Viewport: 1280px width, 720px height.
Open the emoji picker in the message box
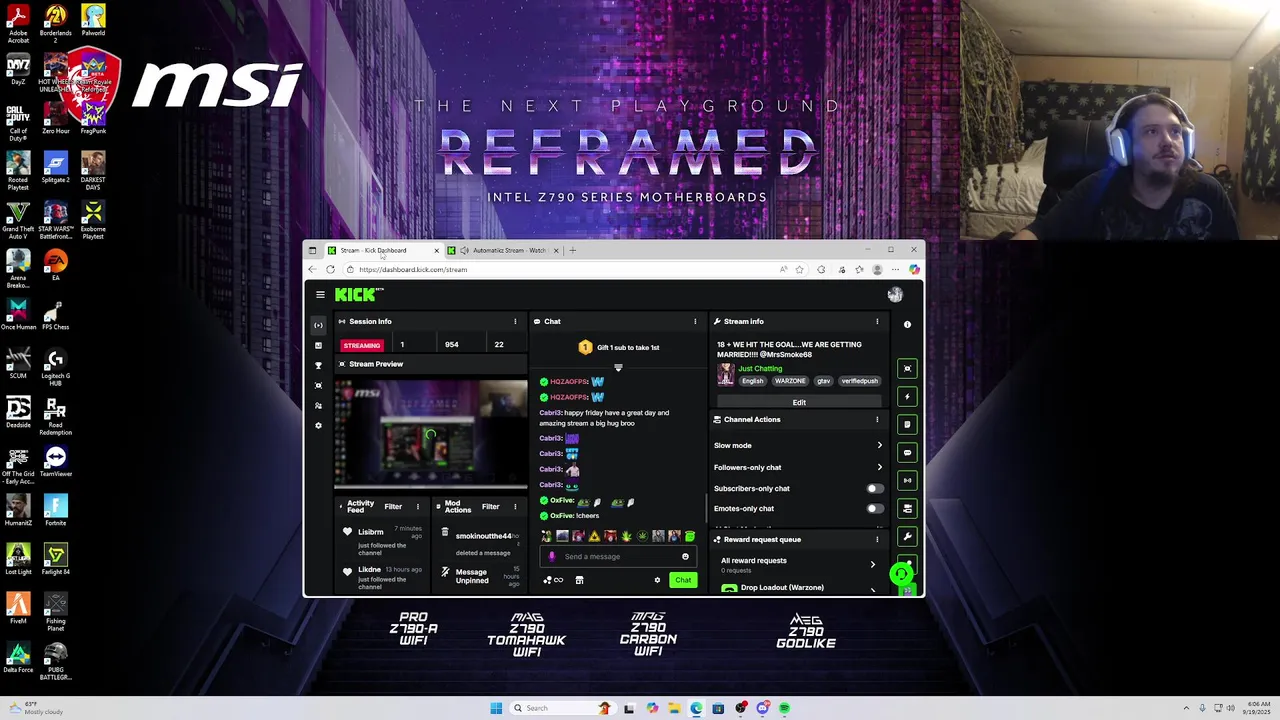click(685, 556)
